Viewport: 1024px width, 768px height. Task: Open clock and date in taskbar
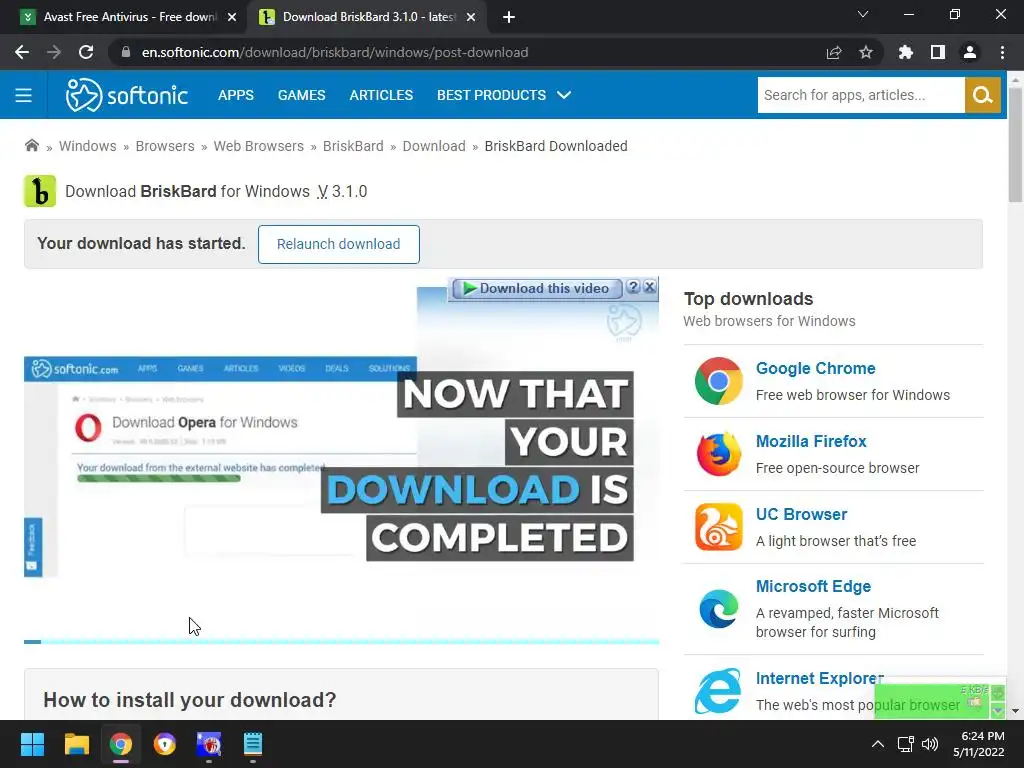978,744
